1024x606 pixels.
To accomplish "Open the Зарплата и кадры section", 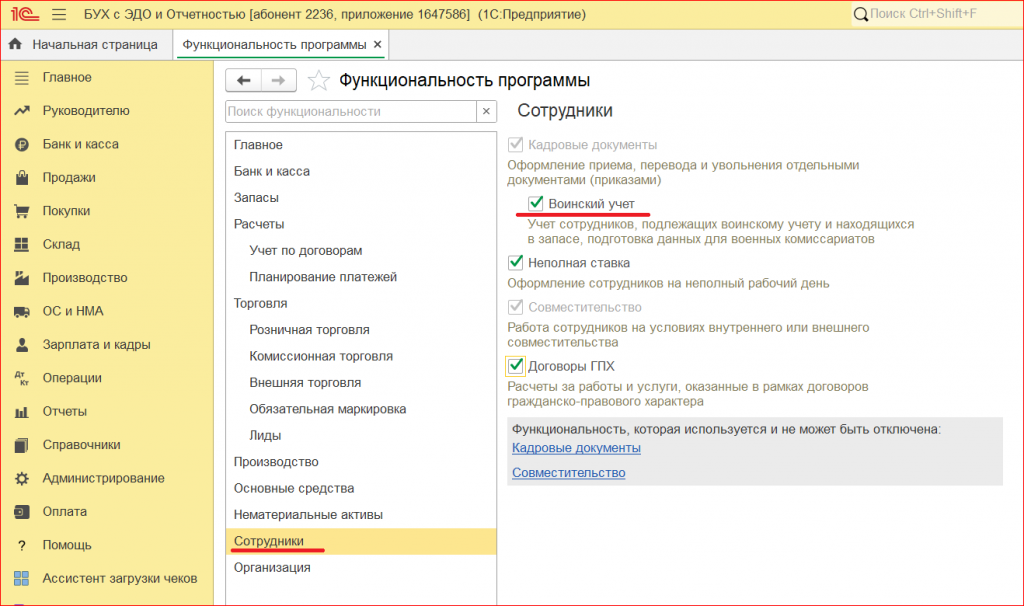I will [97, 345].
